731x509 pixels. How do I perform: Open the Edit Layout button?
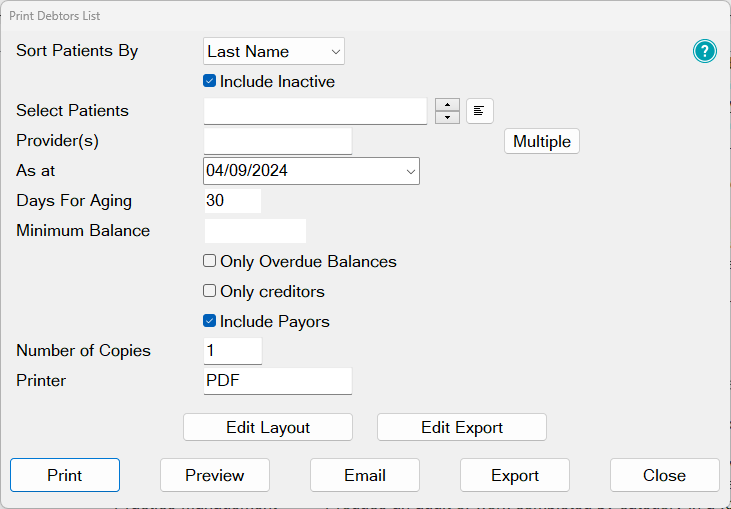(268, 427)
